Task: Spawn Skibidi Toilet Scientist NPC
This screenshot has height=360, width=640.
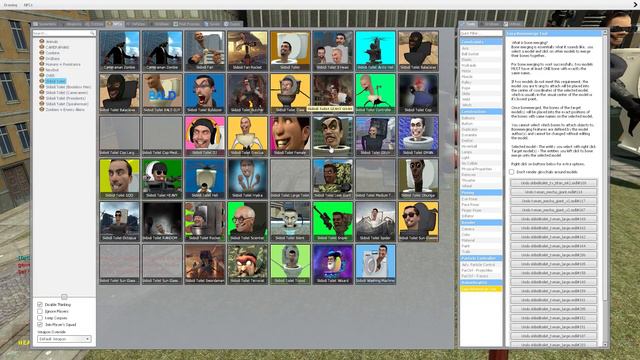Action: (x=247, y=221)
